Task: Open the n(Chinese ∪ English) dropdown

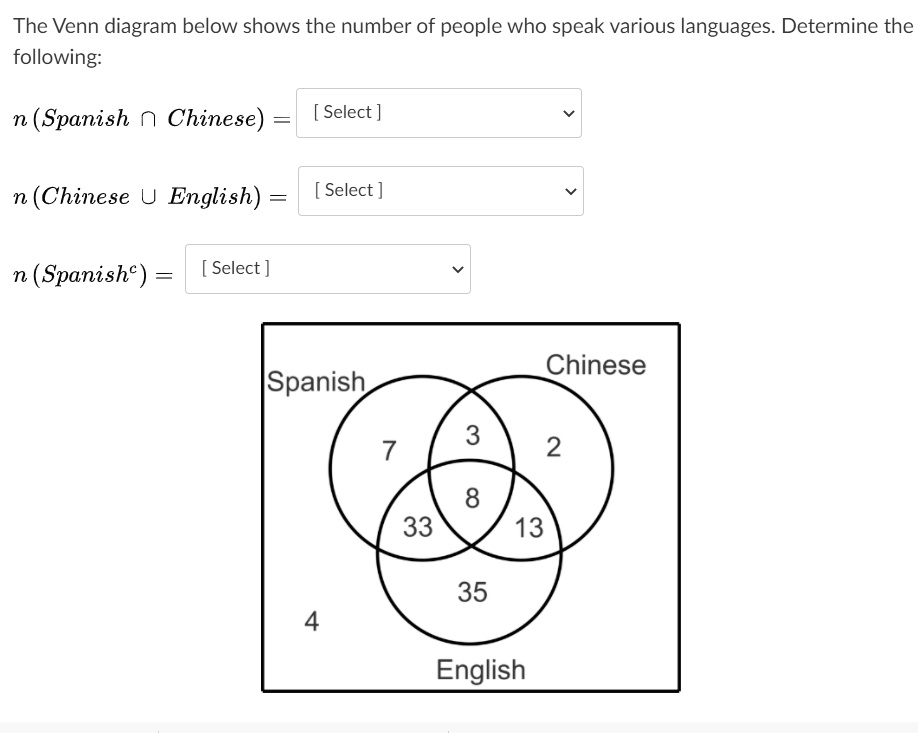Action: [x=440, y=190]
